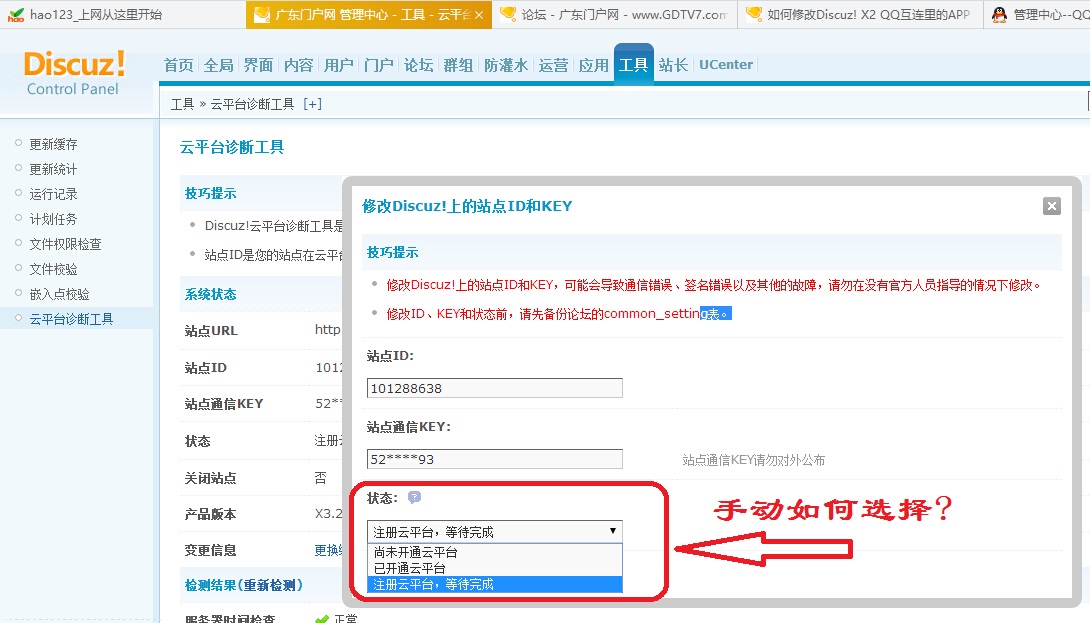Screen dimensions: 1090x623
Task: Open the UCenter menu
Action: point(726,65)
